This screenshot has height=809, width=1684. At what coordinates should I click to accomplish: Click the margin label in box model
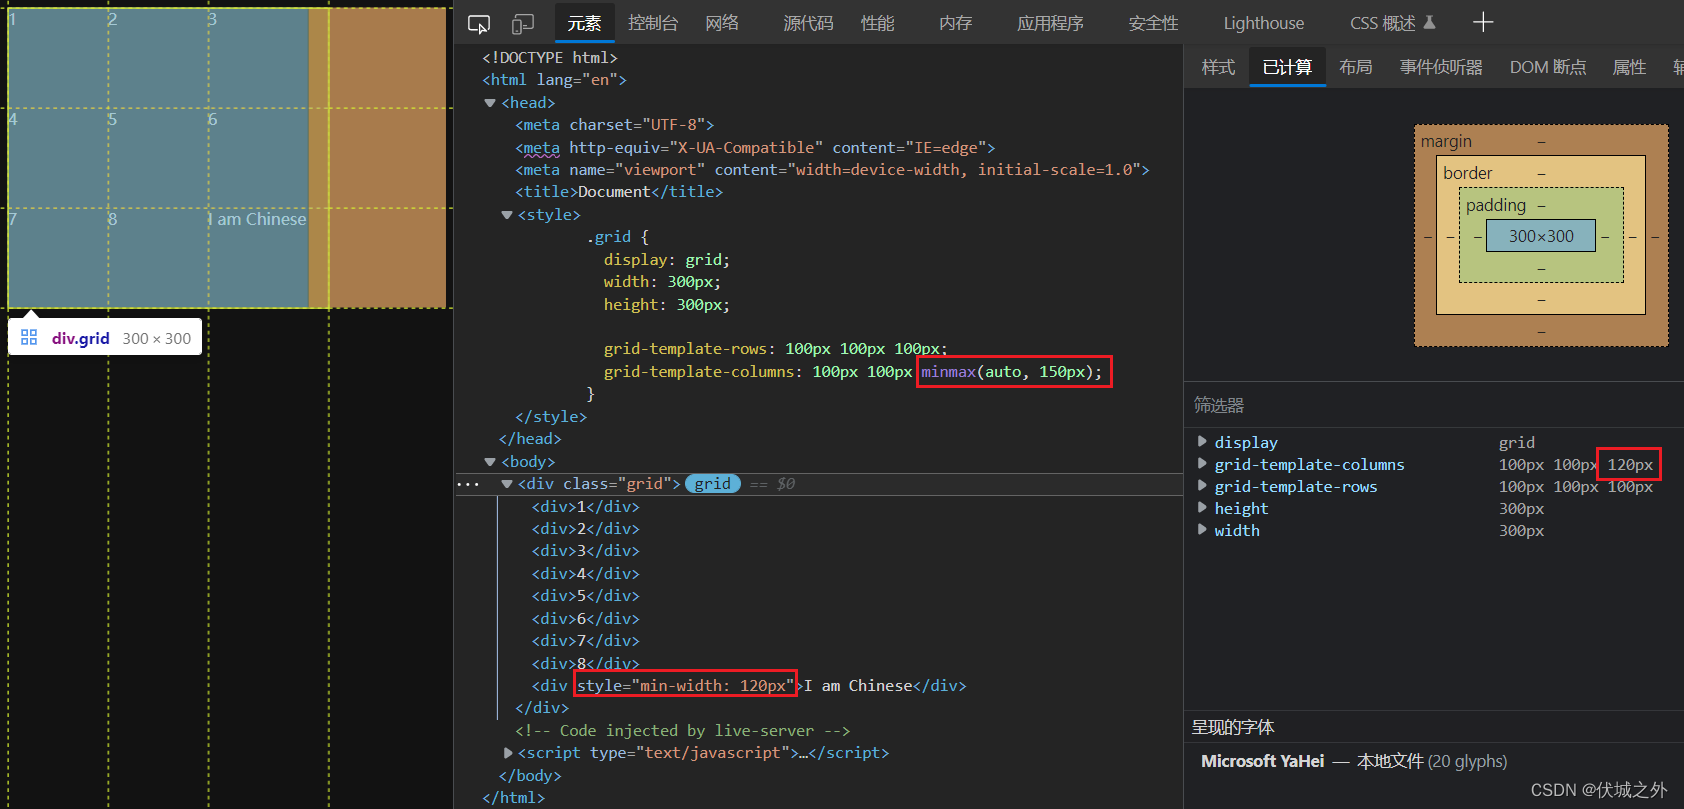1446,141
